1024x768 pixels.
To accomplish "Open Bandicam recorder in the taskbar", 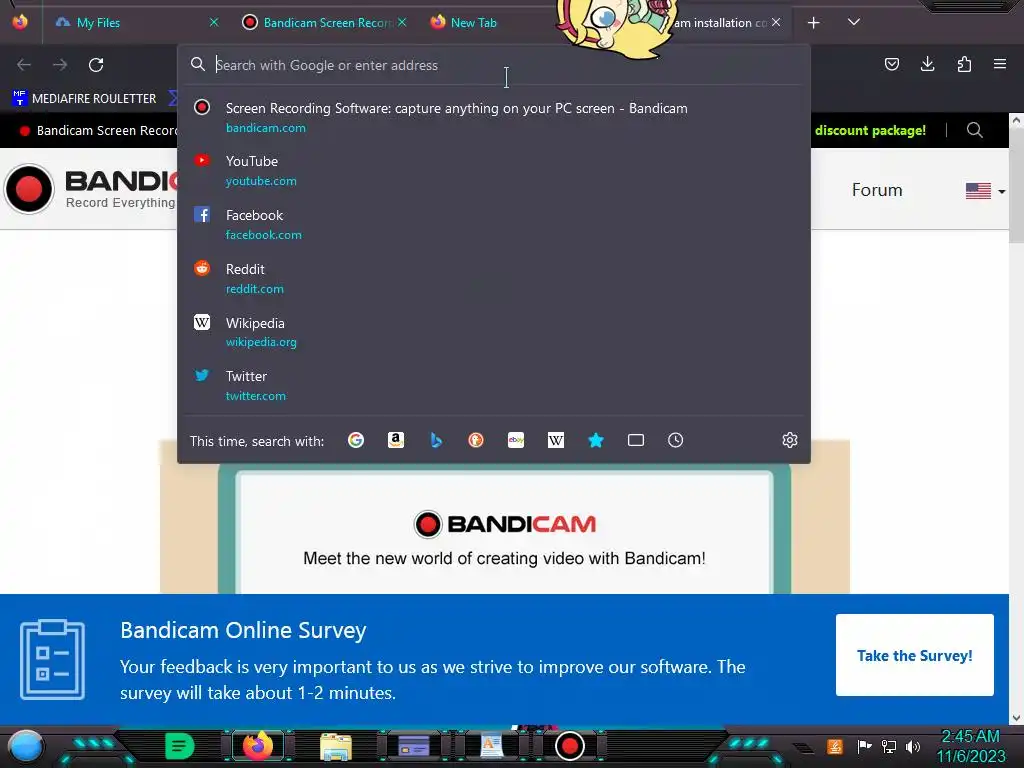I will pos(569,746).
